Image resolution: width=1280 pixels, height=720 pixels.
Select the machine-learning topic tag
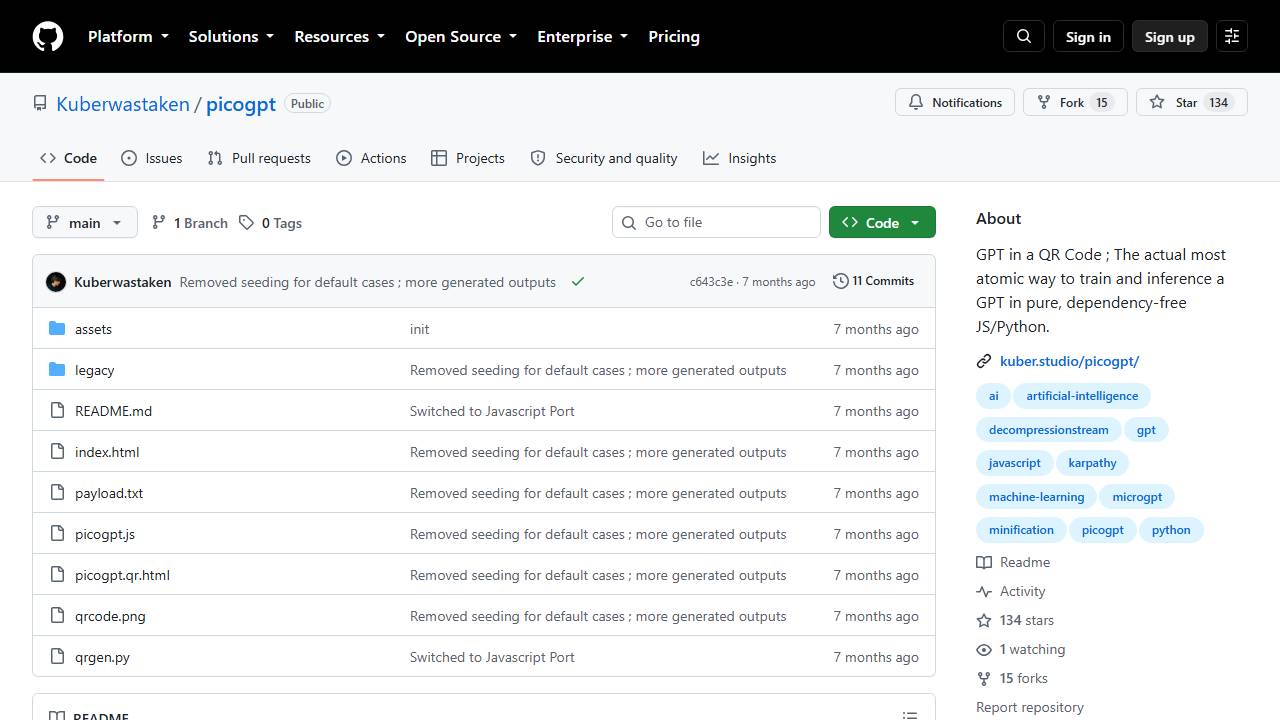(1036, 496)
